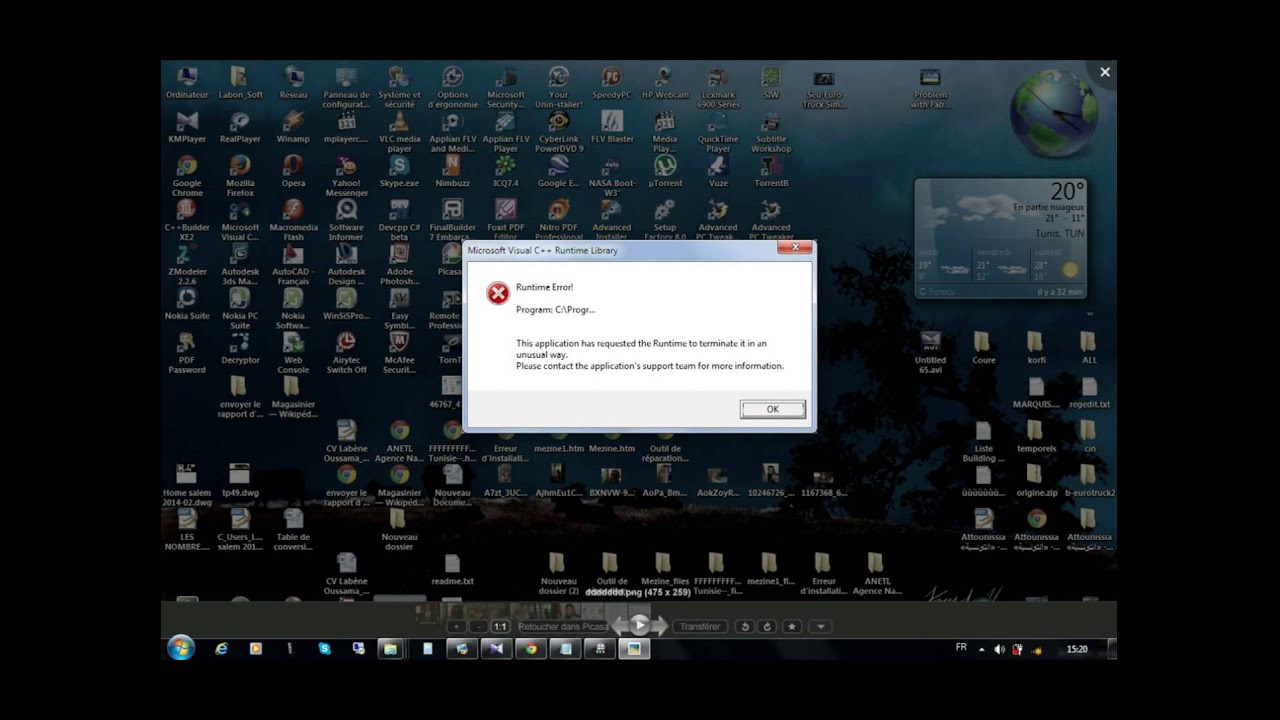Select the Skype.exe desktop icon
The height and width of the screenshot is (720, 1280).
pyautogui.click(x=399, y=172)
